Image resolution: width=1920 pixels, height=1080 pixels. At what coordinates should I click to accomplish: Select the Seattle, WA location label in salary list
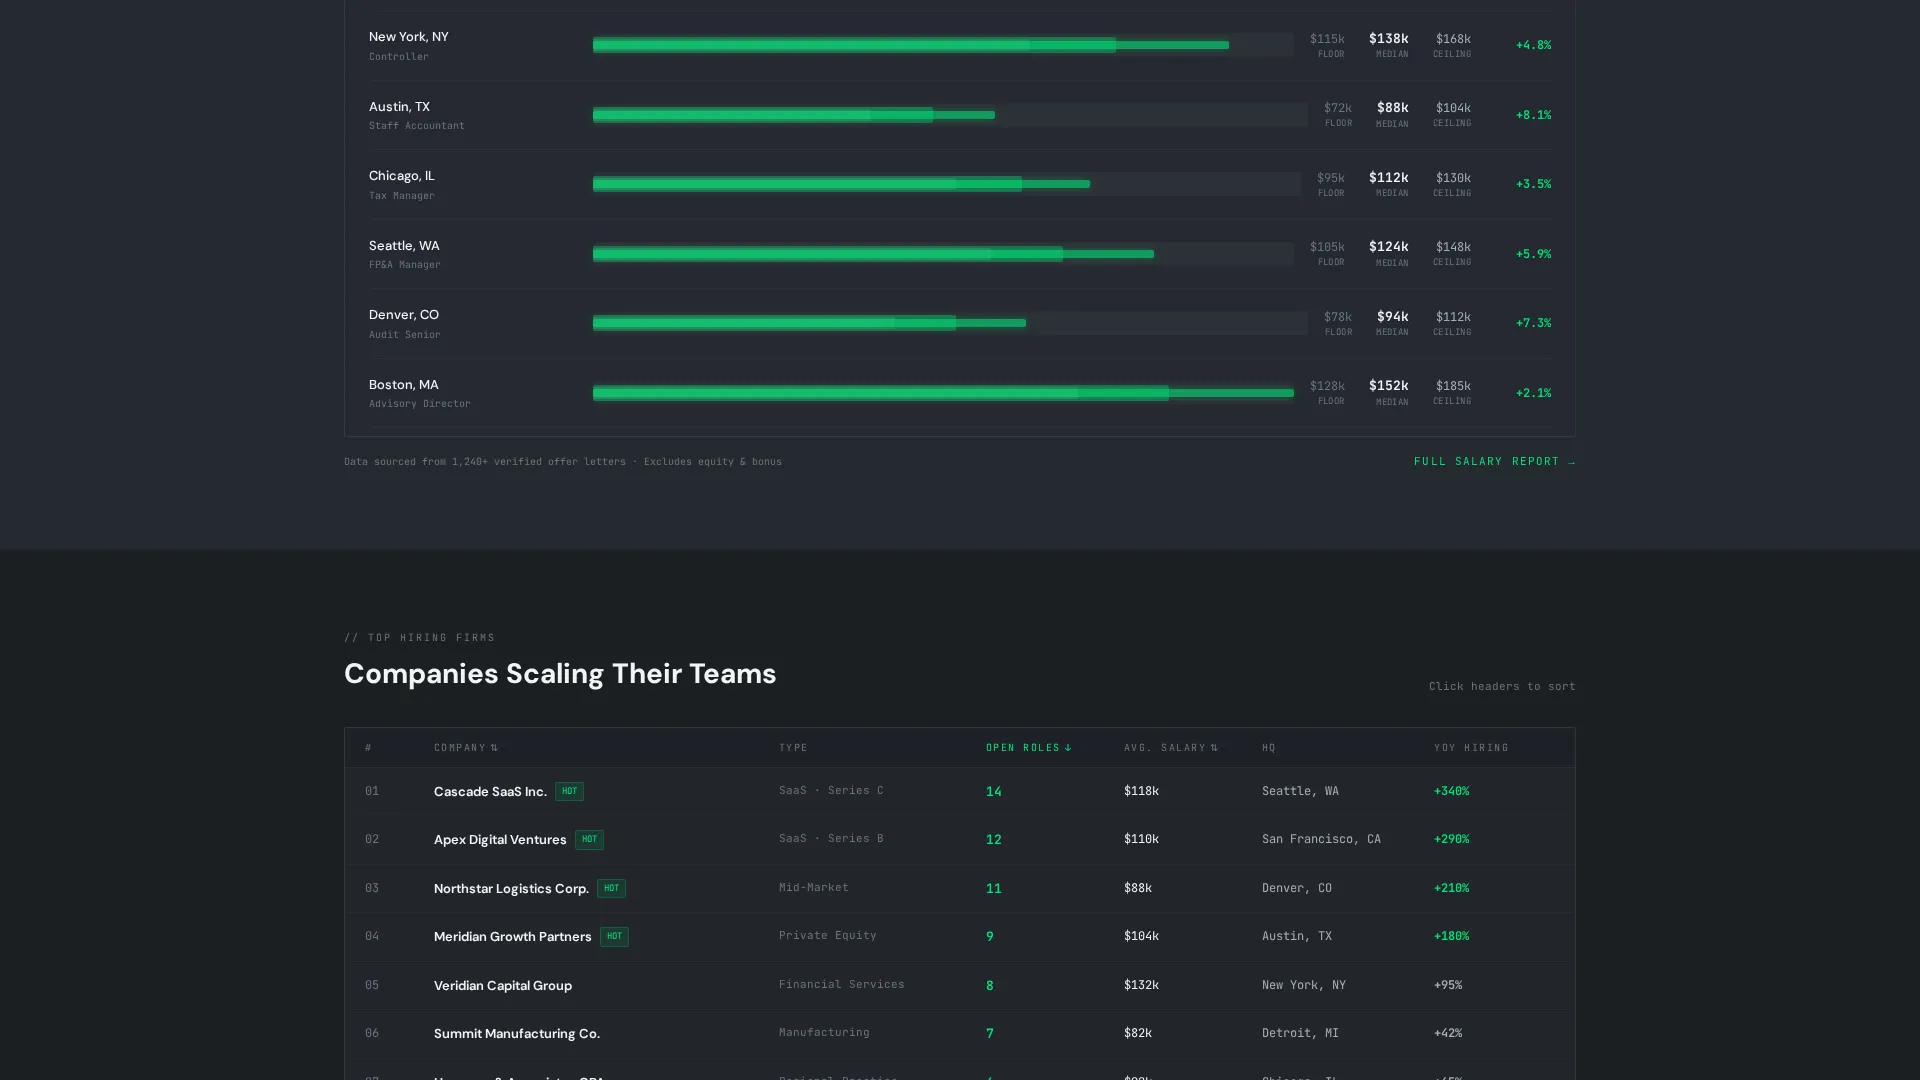click(404, 246)
